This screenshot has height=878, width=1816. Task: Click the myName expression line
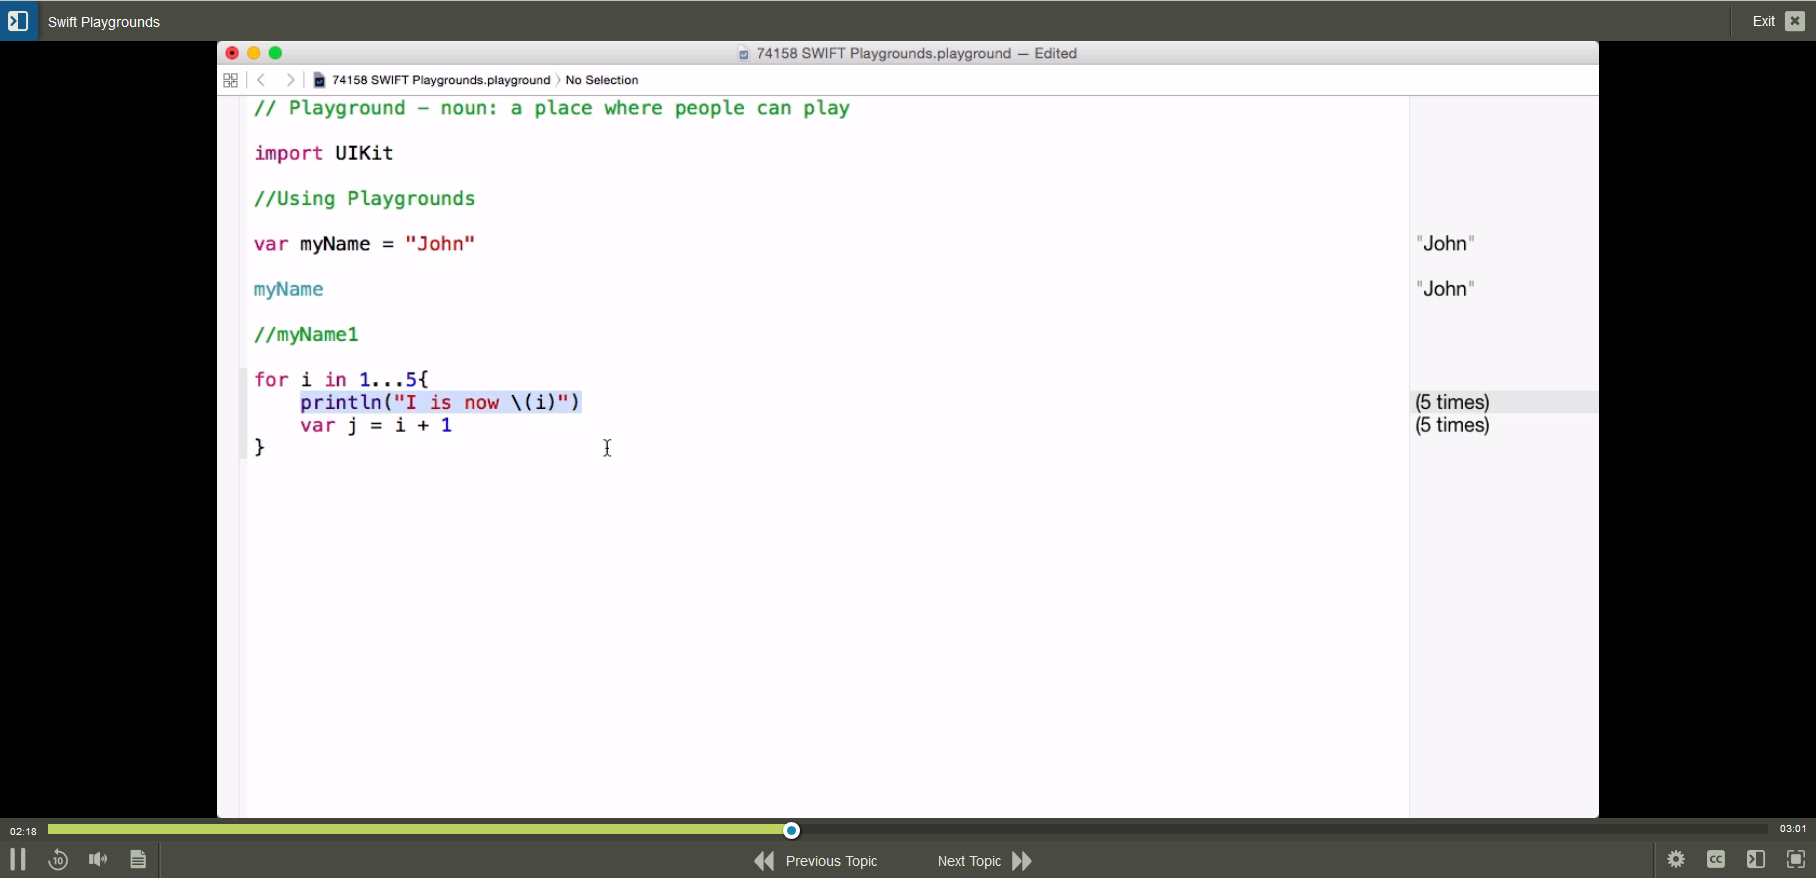click(x=289, y=290)
